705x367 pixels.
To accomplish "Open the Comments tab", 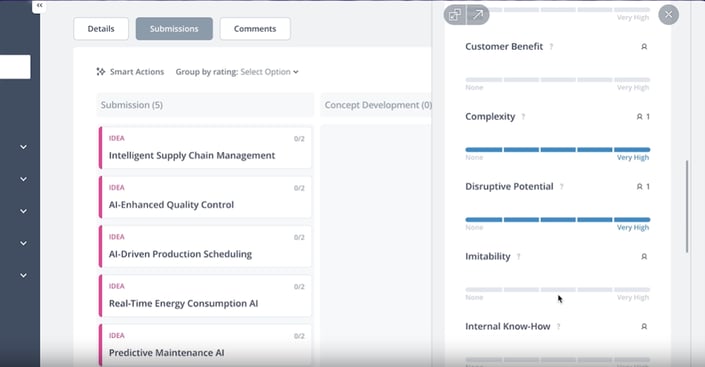I will pos(255,29).
